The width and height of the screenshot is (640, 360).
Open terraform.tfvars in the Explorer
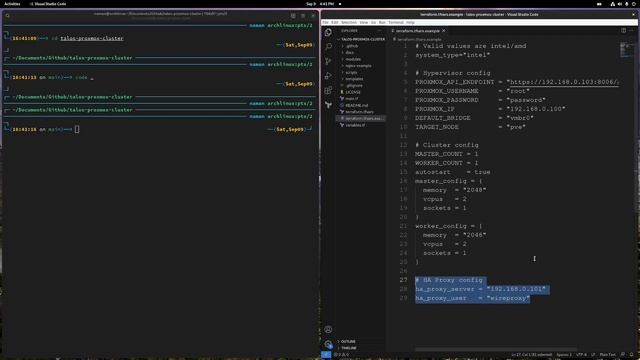(361, 111)
